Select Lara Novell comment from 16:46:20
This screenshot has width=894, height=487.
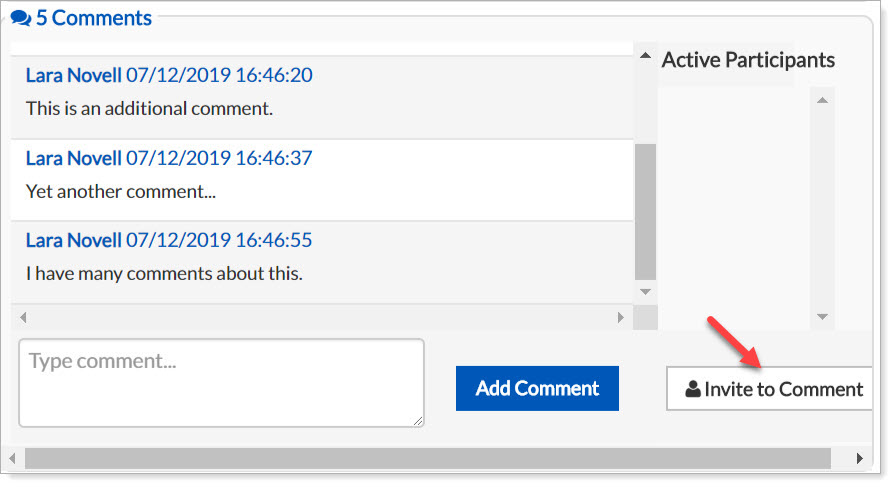(x=322, y=97)
